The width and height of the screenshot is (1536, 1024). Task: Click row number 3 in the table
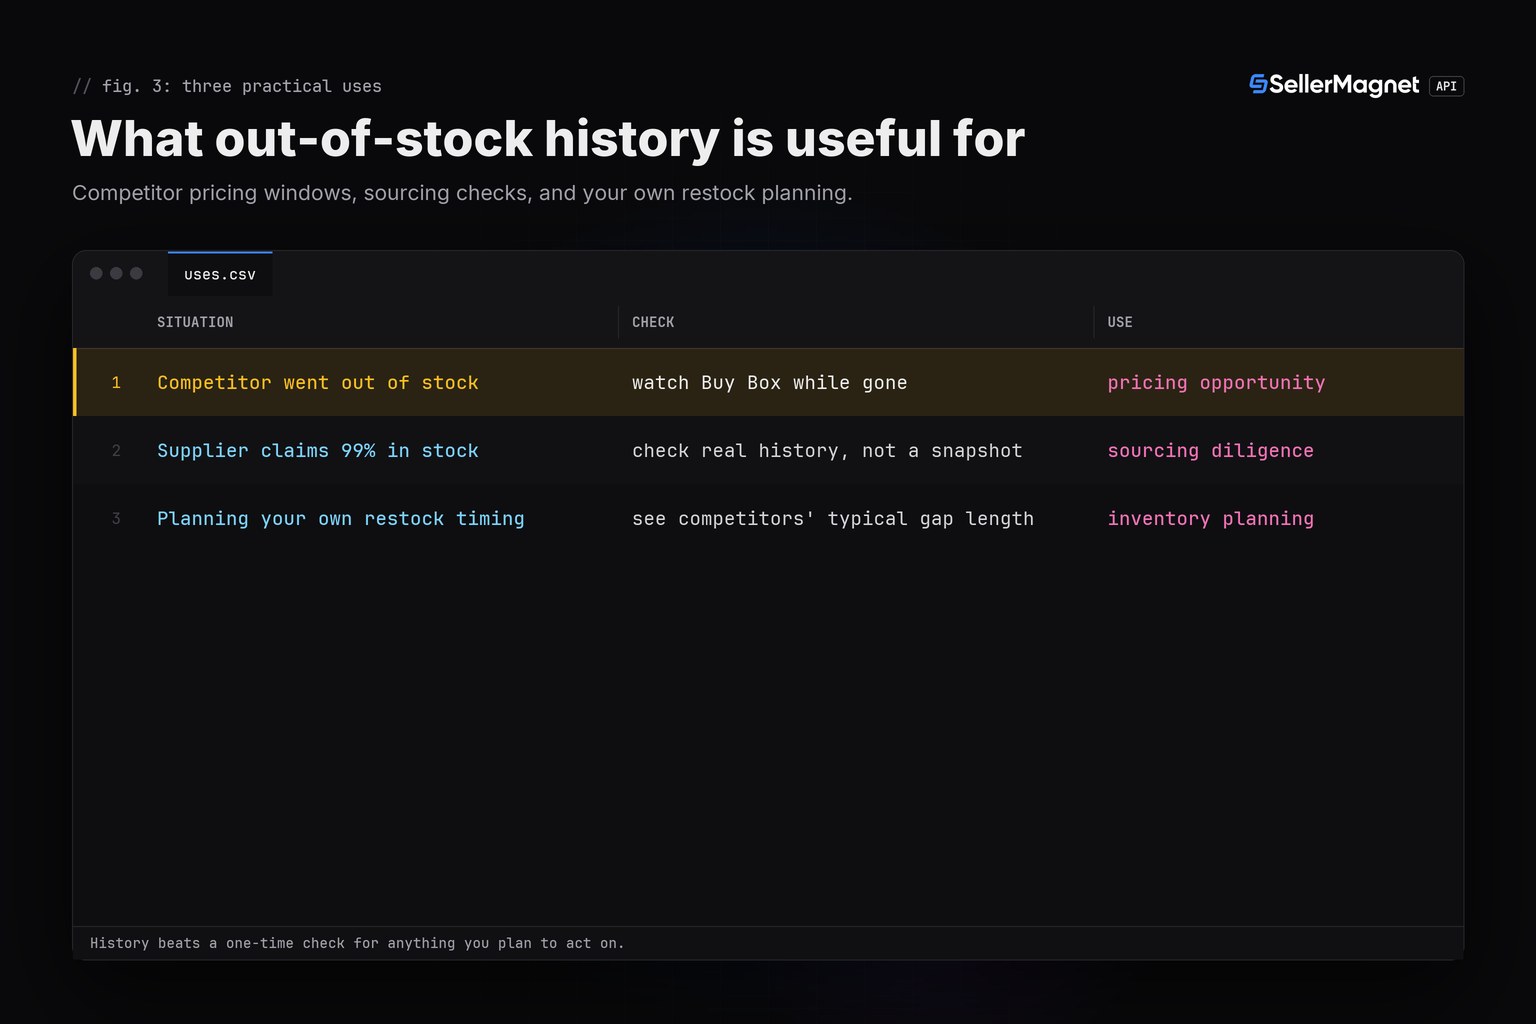116,519
